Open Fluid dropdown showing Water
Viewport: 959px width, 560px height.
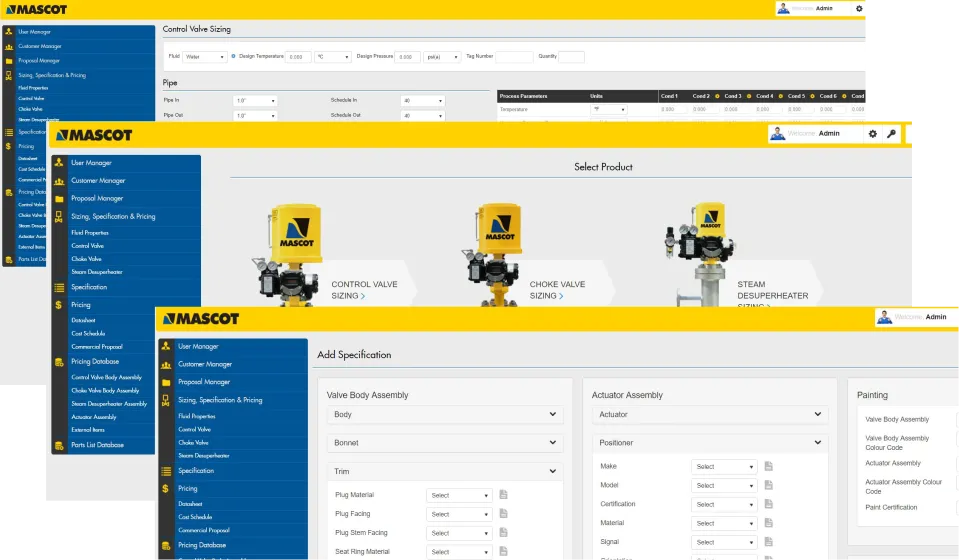click(x=204, y=56)
